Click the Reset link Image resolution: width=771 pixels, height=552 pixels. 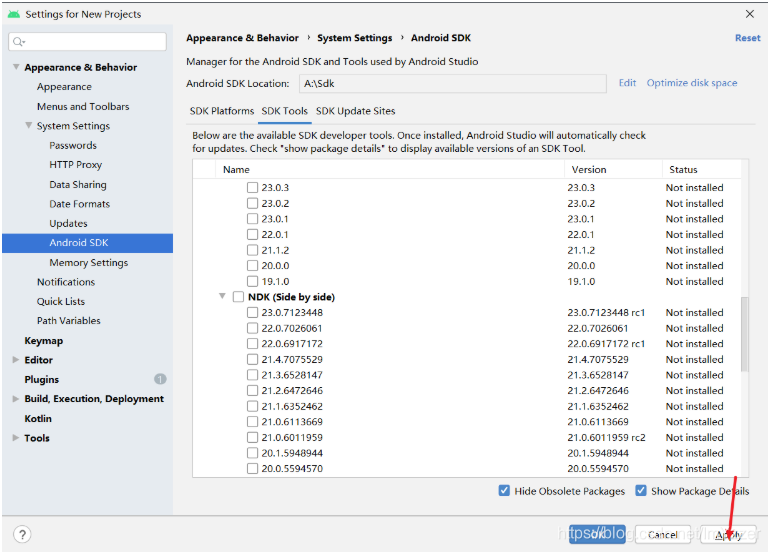coord(747,38)
